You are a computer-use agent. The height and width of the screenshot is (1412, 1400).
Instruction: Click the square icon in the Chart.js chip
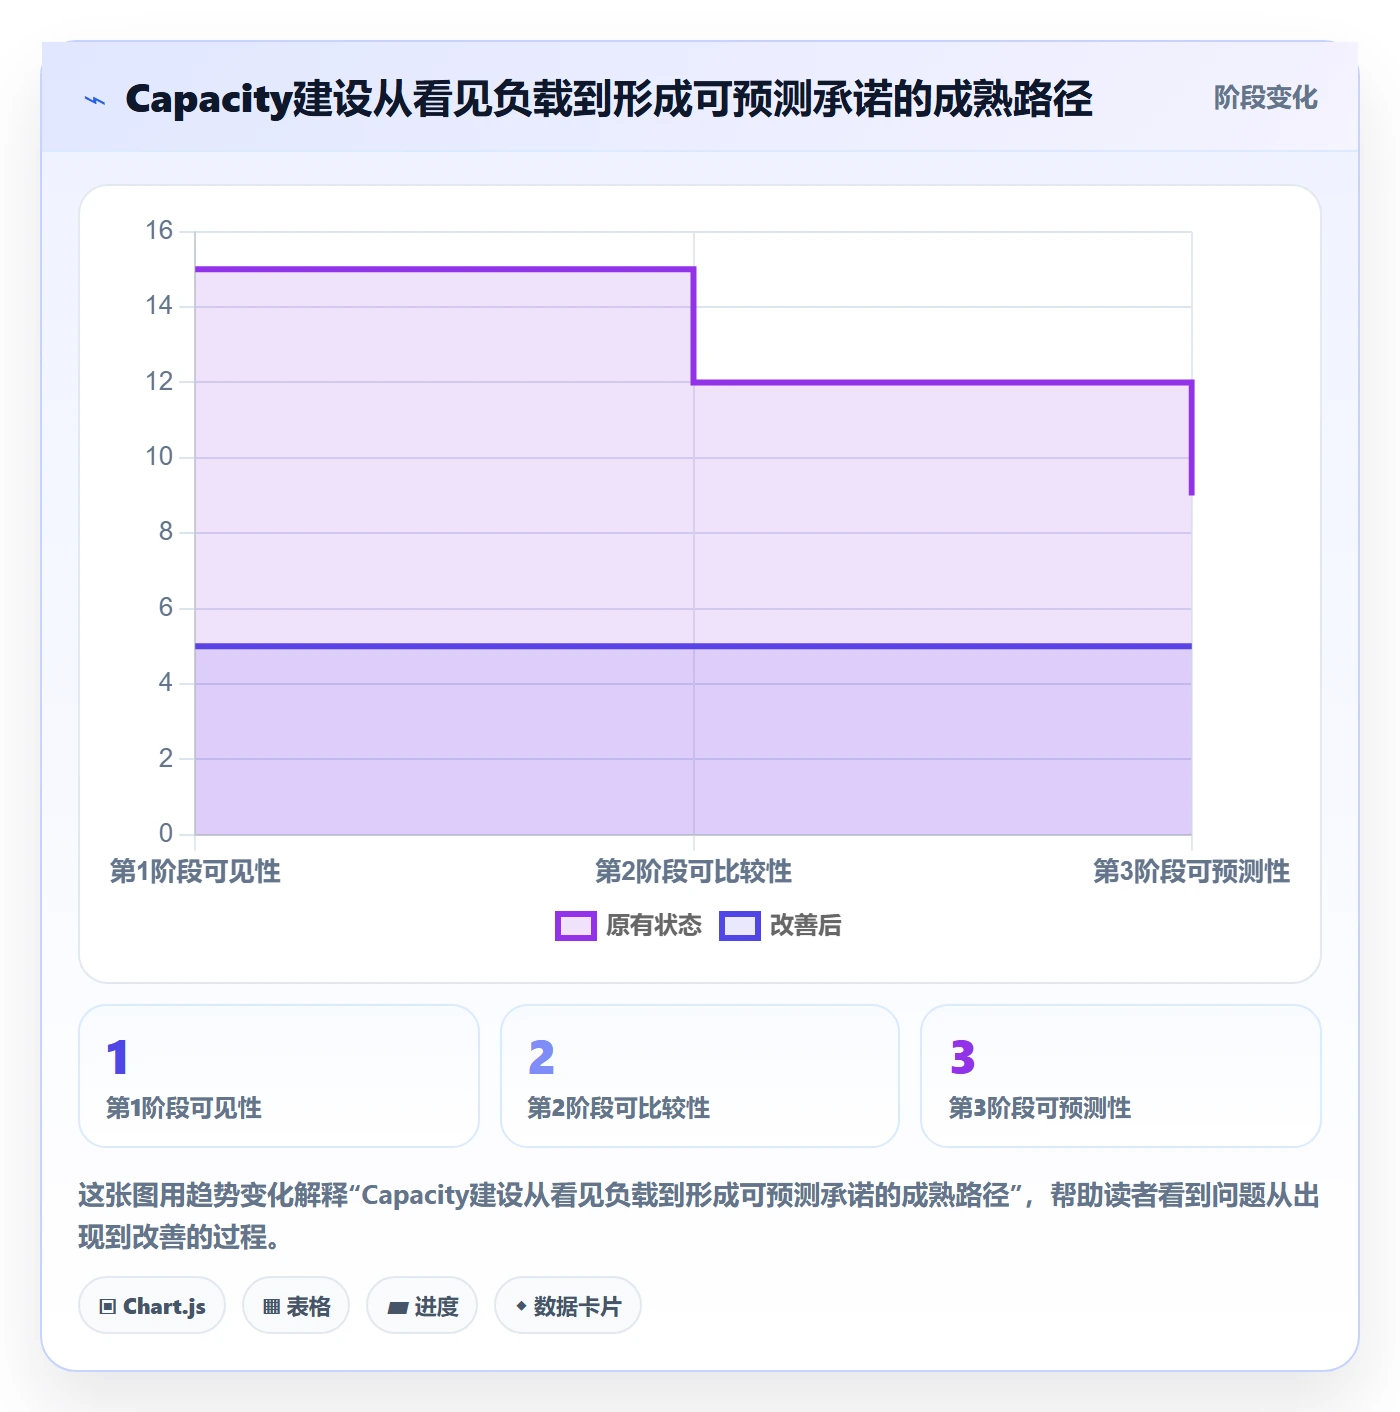108,1307
